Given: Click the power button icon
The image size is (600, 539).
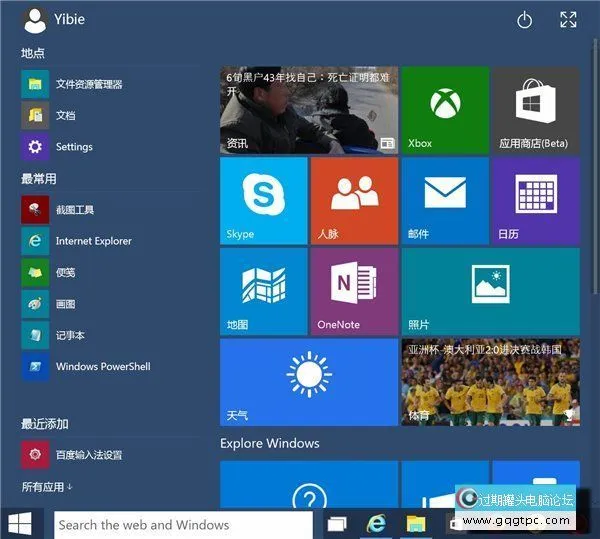Looking at the screenshot, I should tap(525, 20).
